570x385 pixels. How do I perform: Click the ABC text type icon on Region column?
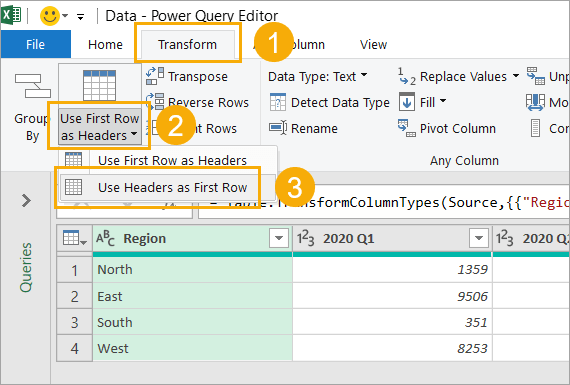click(105, 238)
